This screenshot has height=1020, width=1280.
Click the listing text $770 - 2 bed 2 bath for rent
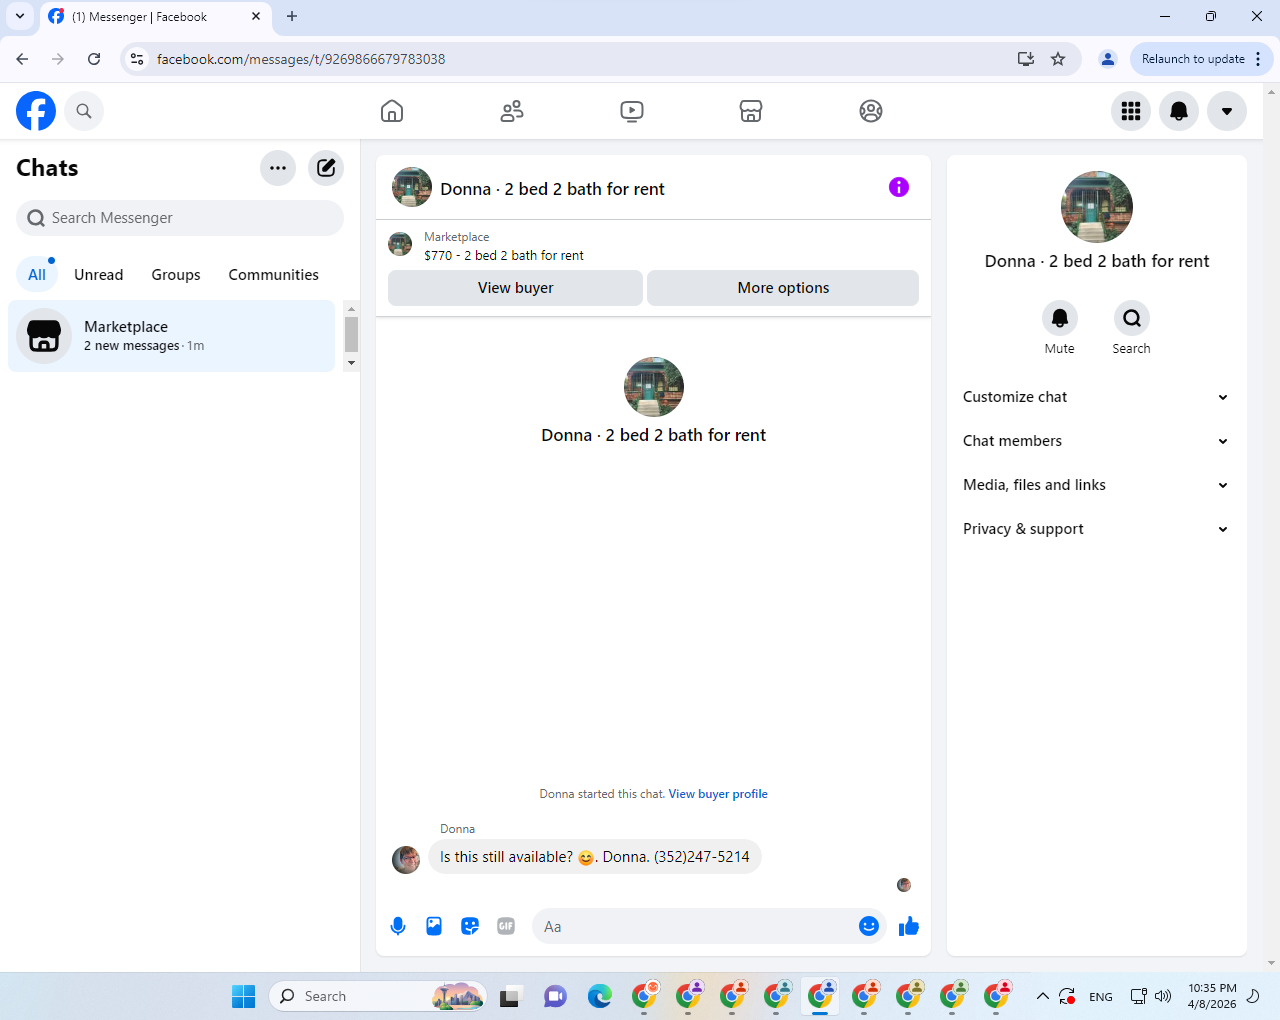(x=504, y=256)
